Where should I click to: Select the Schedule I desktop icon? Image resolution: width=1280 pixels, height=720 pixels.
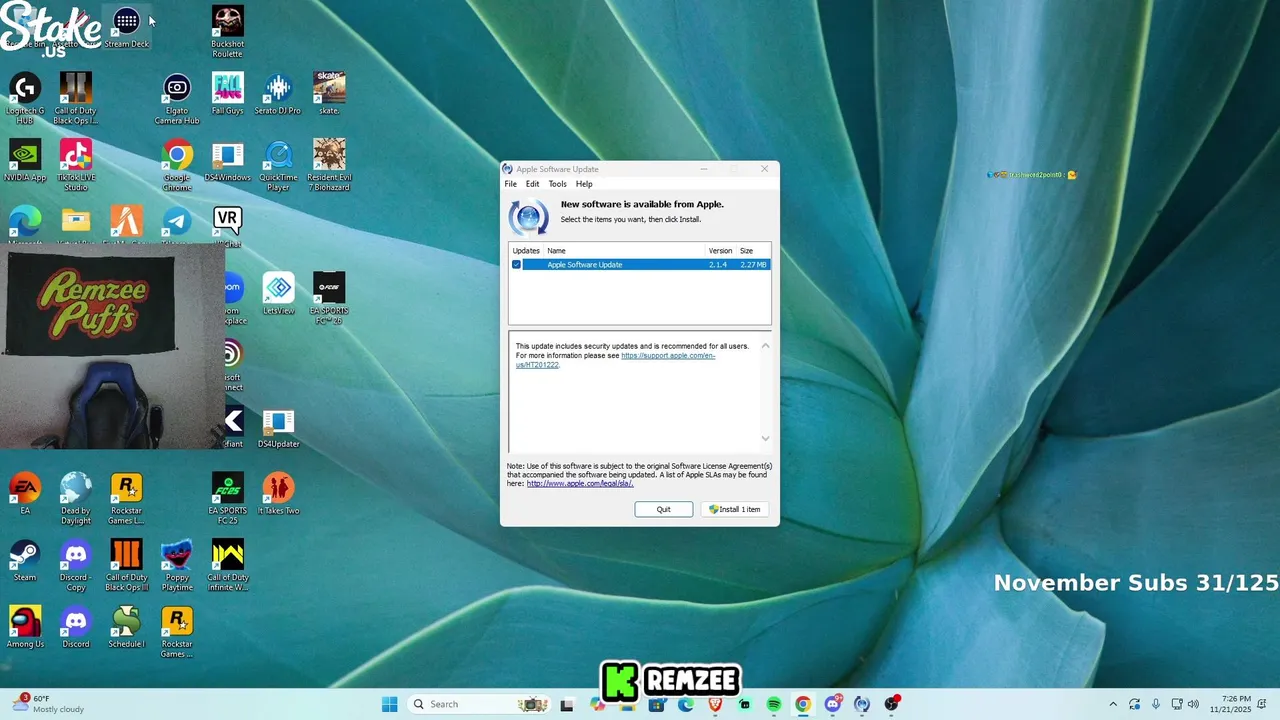pos(126,627)
